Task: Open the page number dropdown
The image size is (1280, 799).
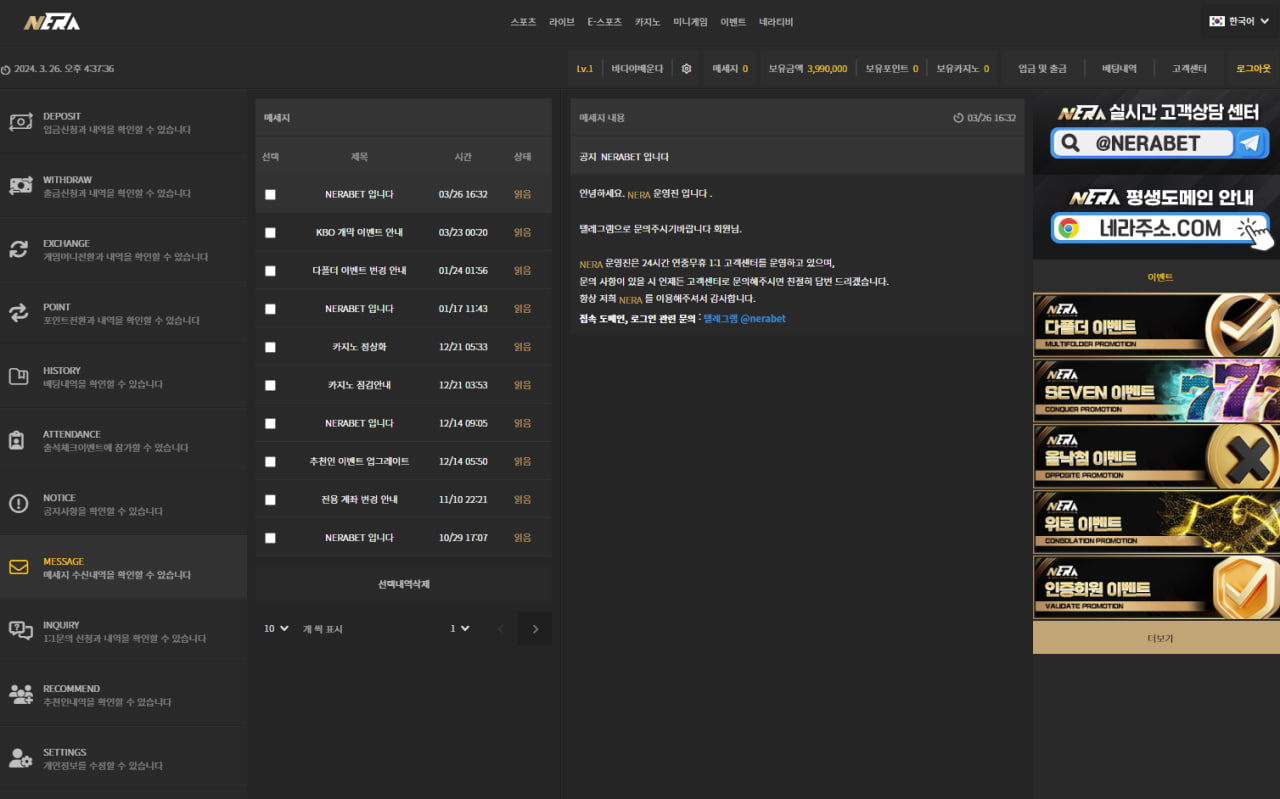Action: [460, 628]
